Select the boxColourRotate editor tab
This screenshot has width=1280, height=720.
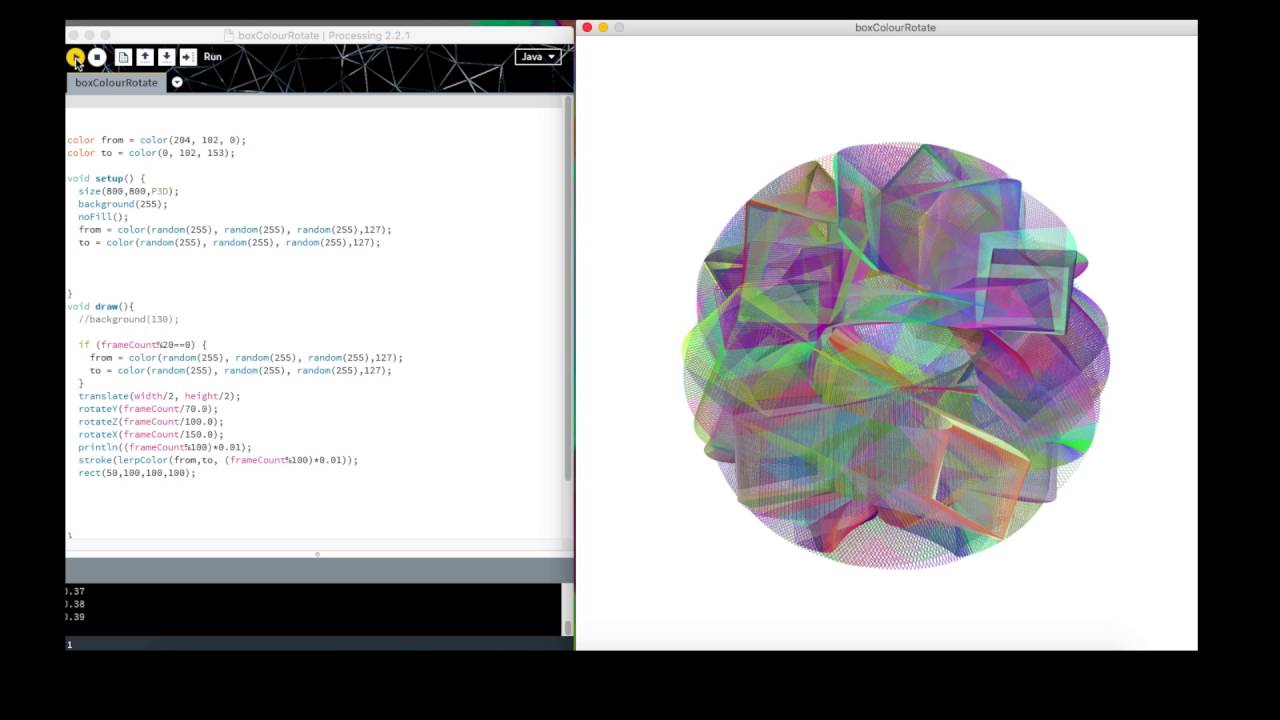coord(116,83)
